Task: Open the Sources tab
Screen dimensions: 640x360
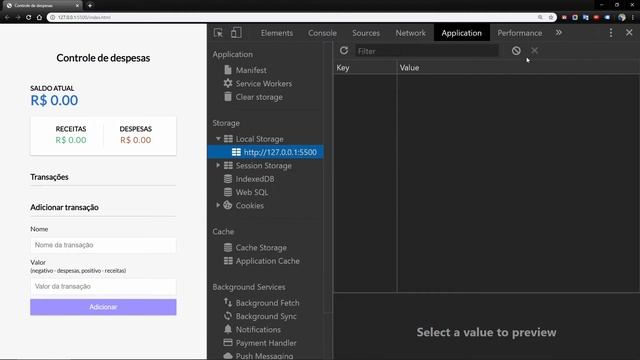Action: [366, 33]
